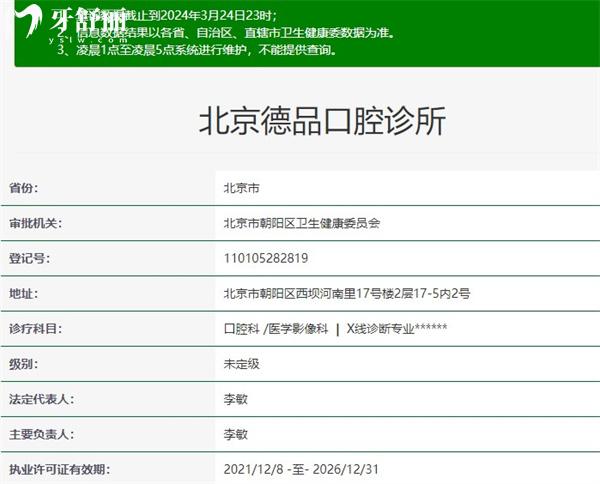Select 李敏 in 法定代表人 row
This screenshot has height=484, width=600.
point(236,399)
